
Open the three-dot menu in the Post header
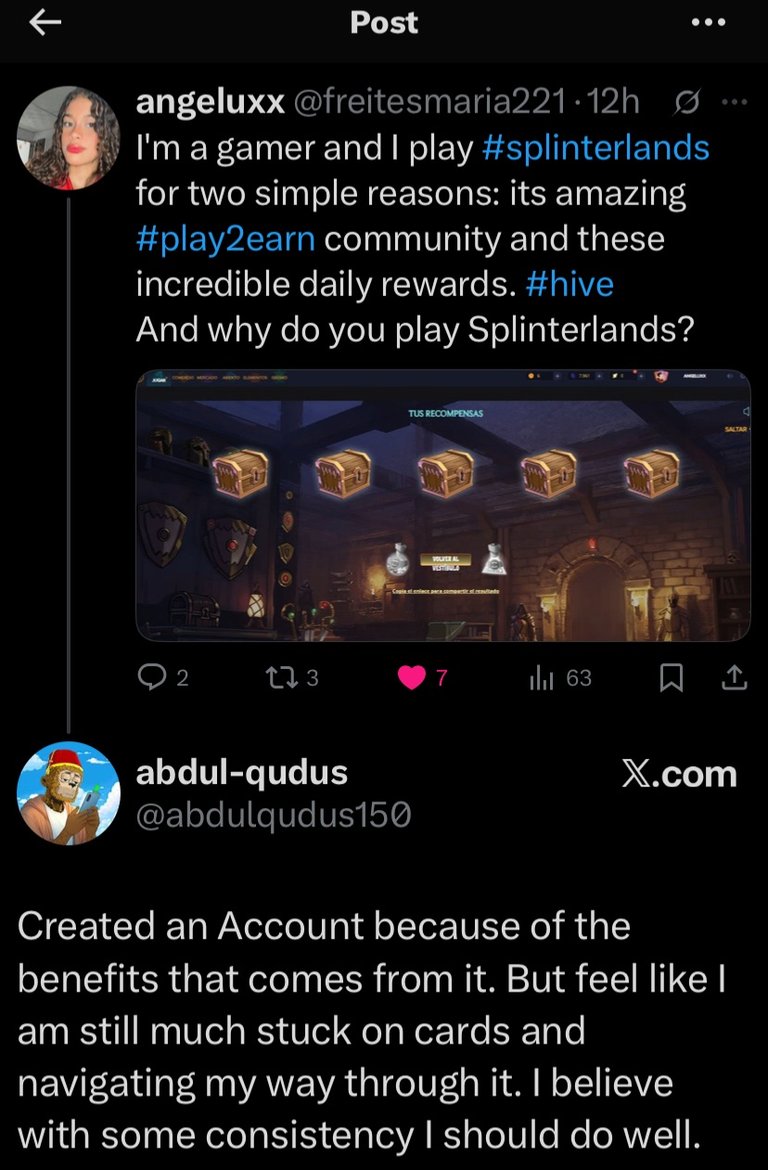pos(708,24)
